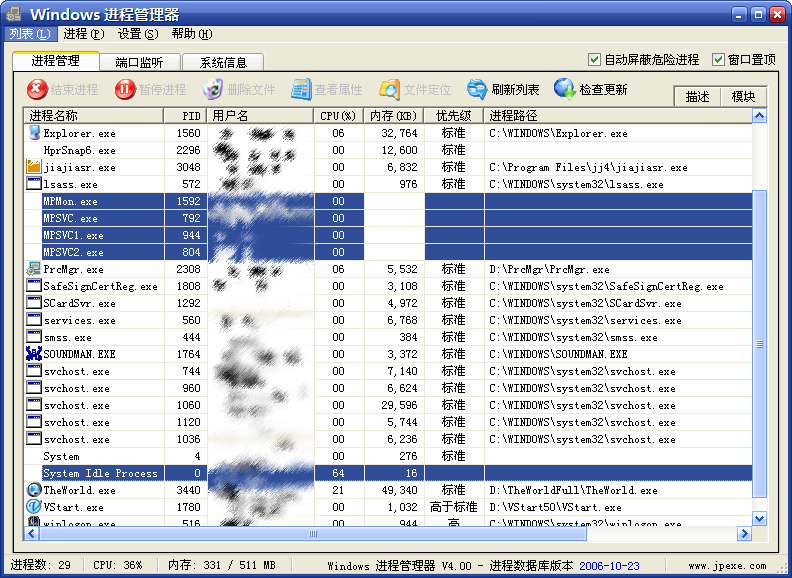Image resolution: width=792 pixels, height=578 pixels.
Task: Click the 内存: 331 / 511 MB status entry
Action: point(222,565)
